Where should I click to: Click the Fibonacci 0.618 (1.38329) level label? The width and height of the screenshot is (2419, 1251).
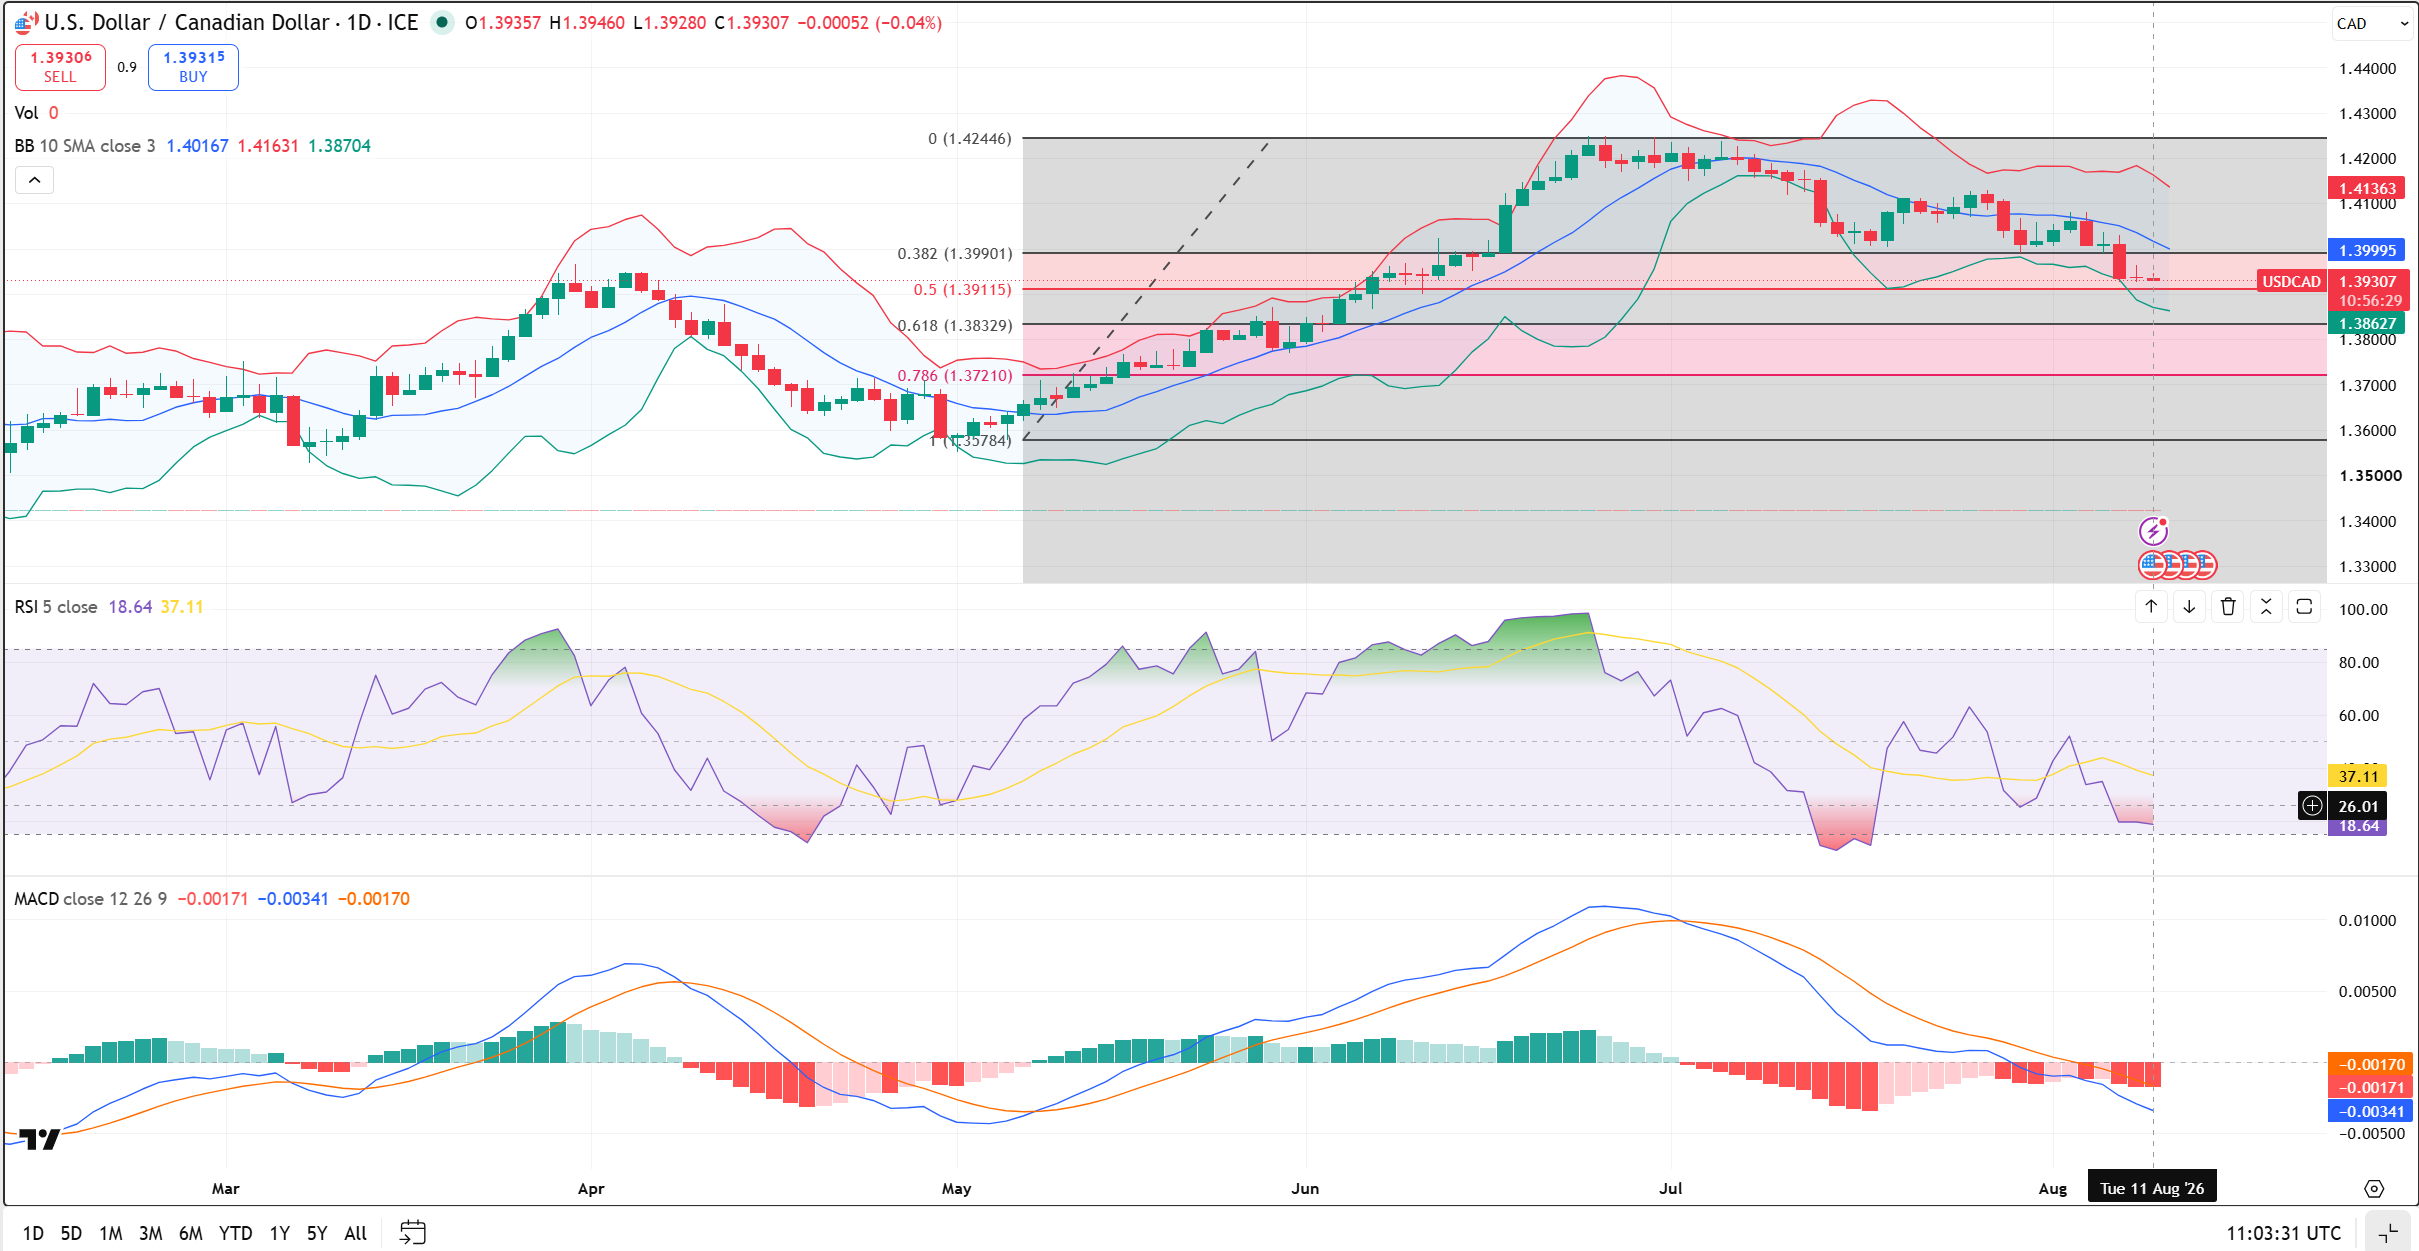coord(955,326)
